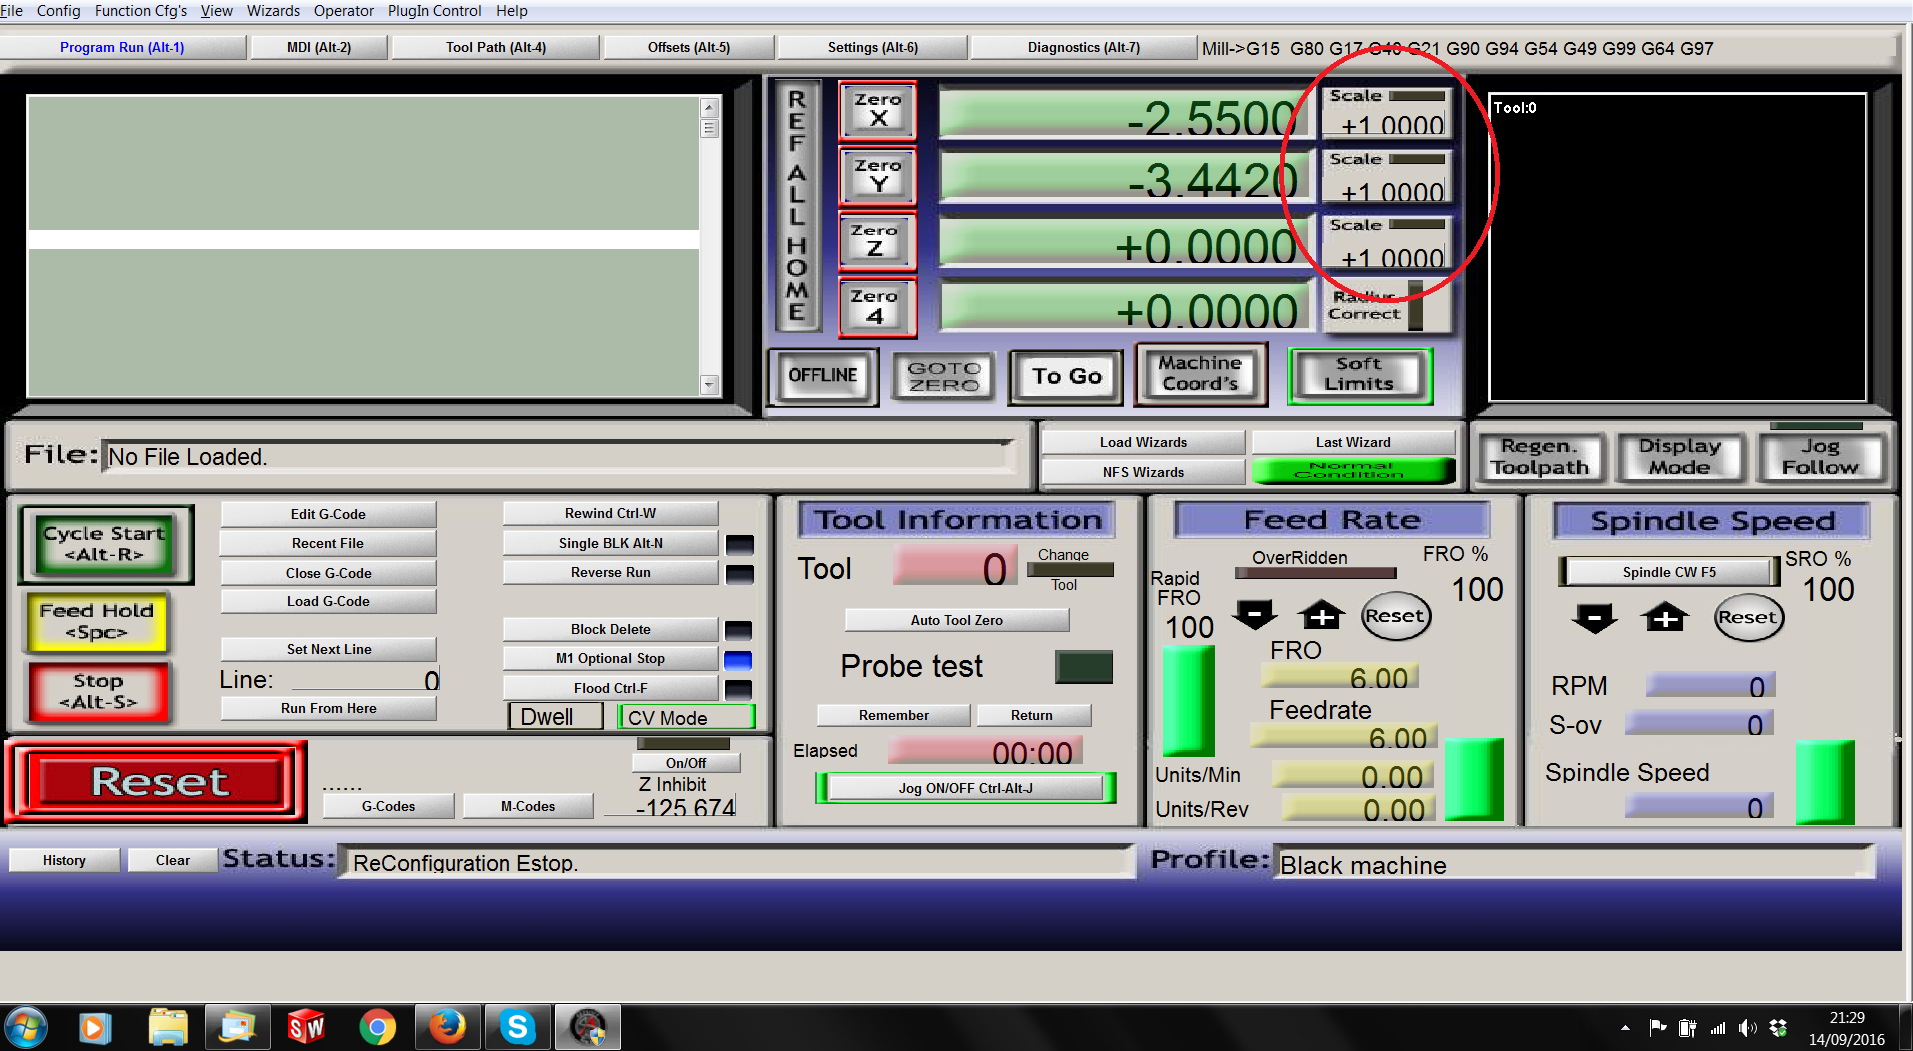Click the green Rapid FRO bar

tap(1189, 699)
